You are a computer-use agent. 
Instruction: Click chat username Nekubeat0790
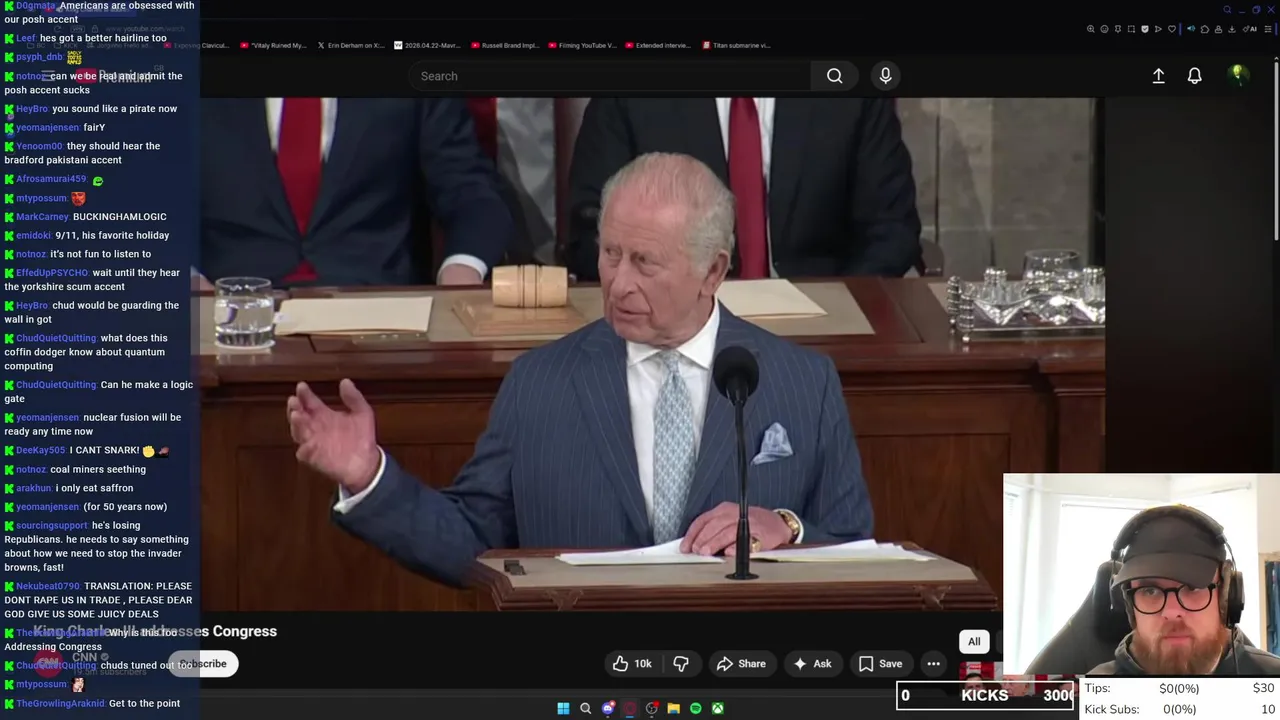coord(48,586)
